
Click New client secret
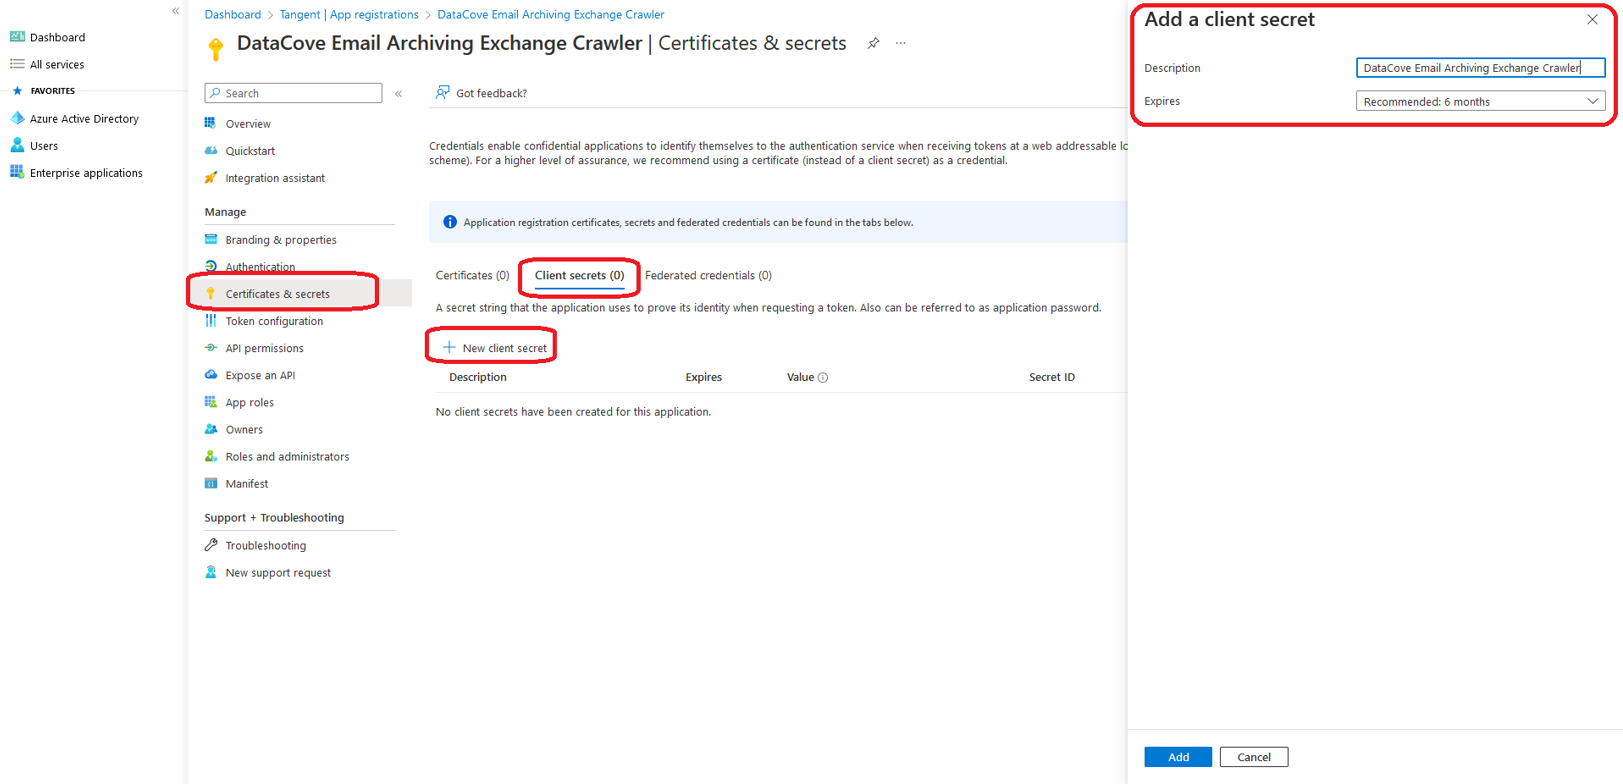point(495,348)
